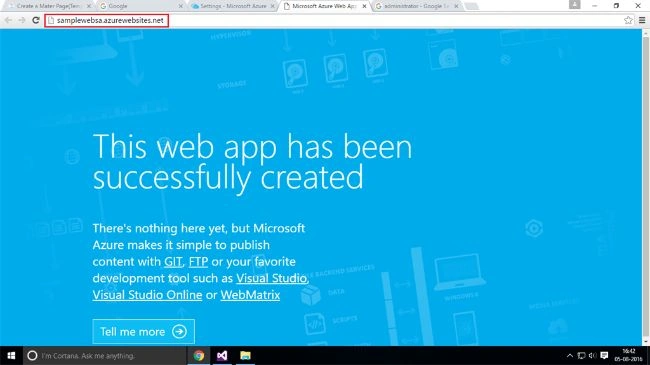
Task: Close the Settings - Microsoft Azure tab
Action: tap(272, 6)
